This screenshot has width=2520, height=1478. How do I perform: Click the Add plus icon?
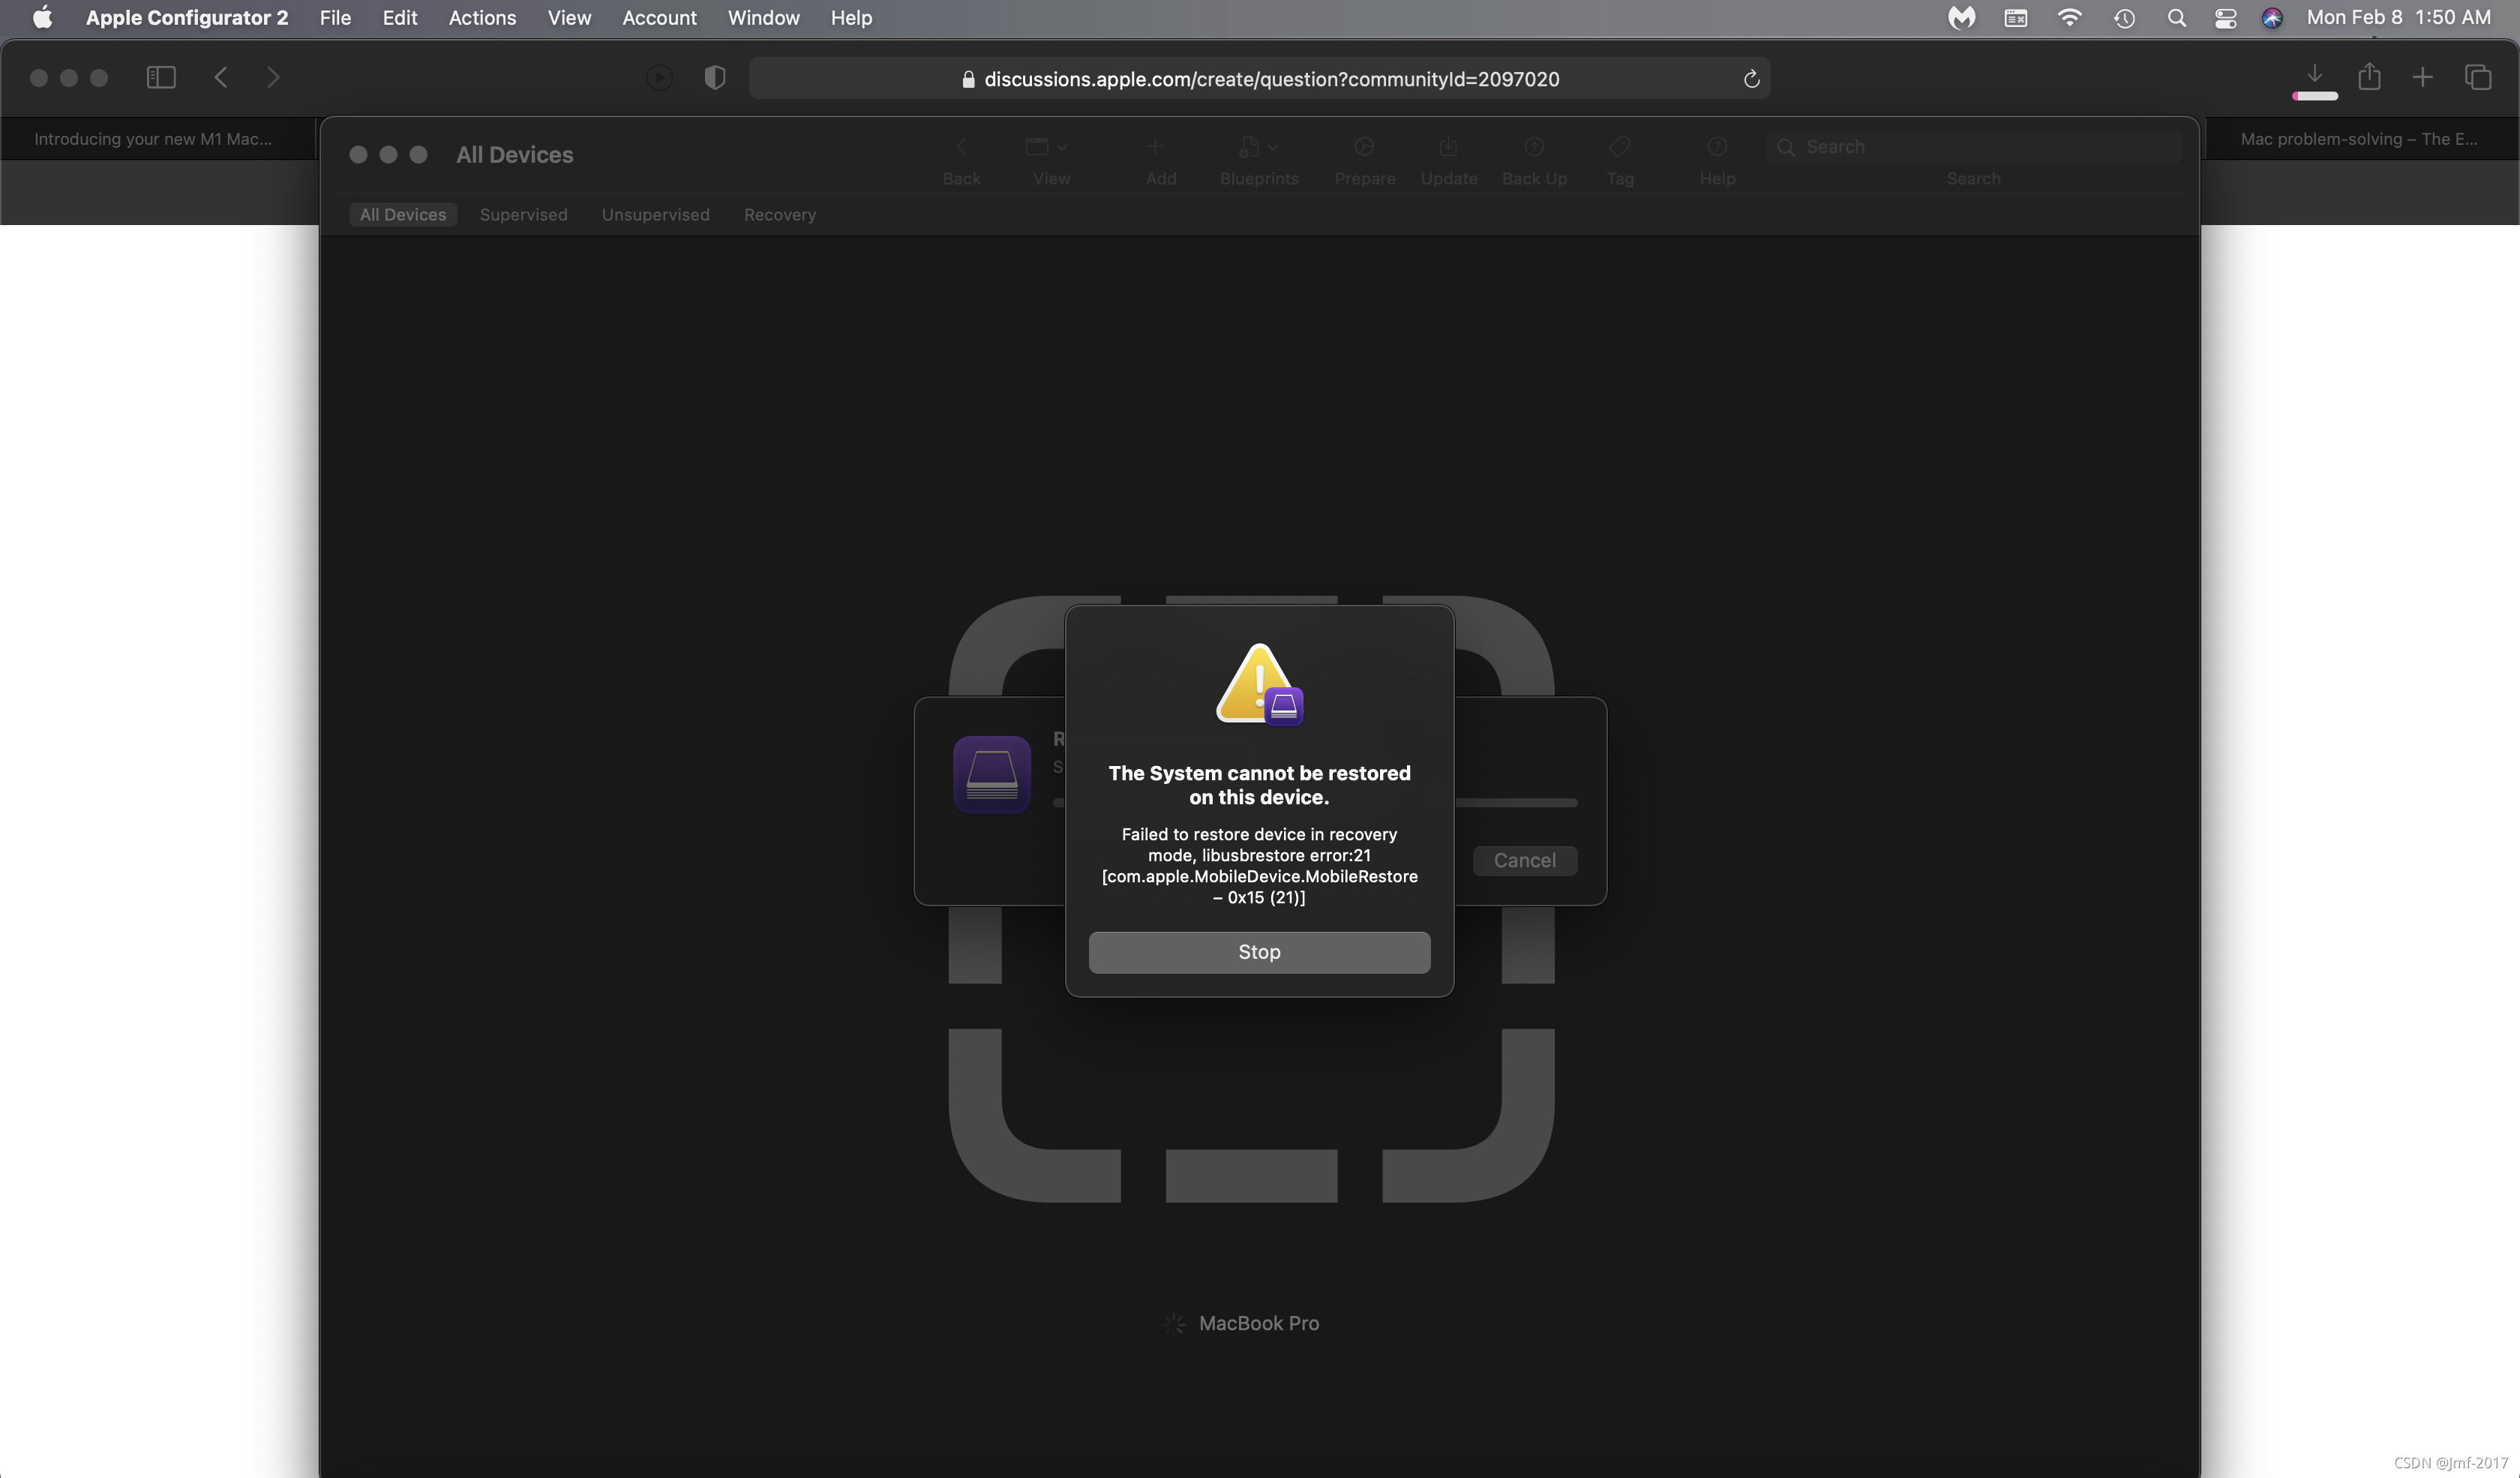1155,148
